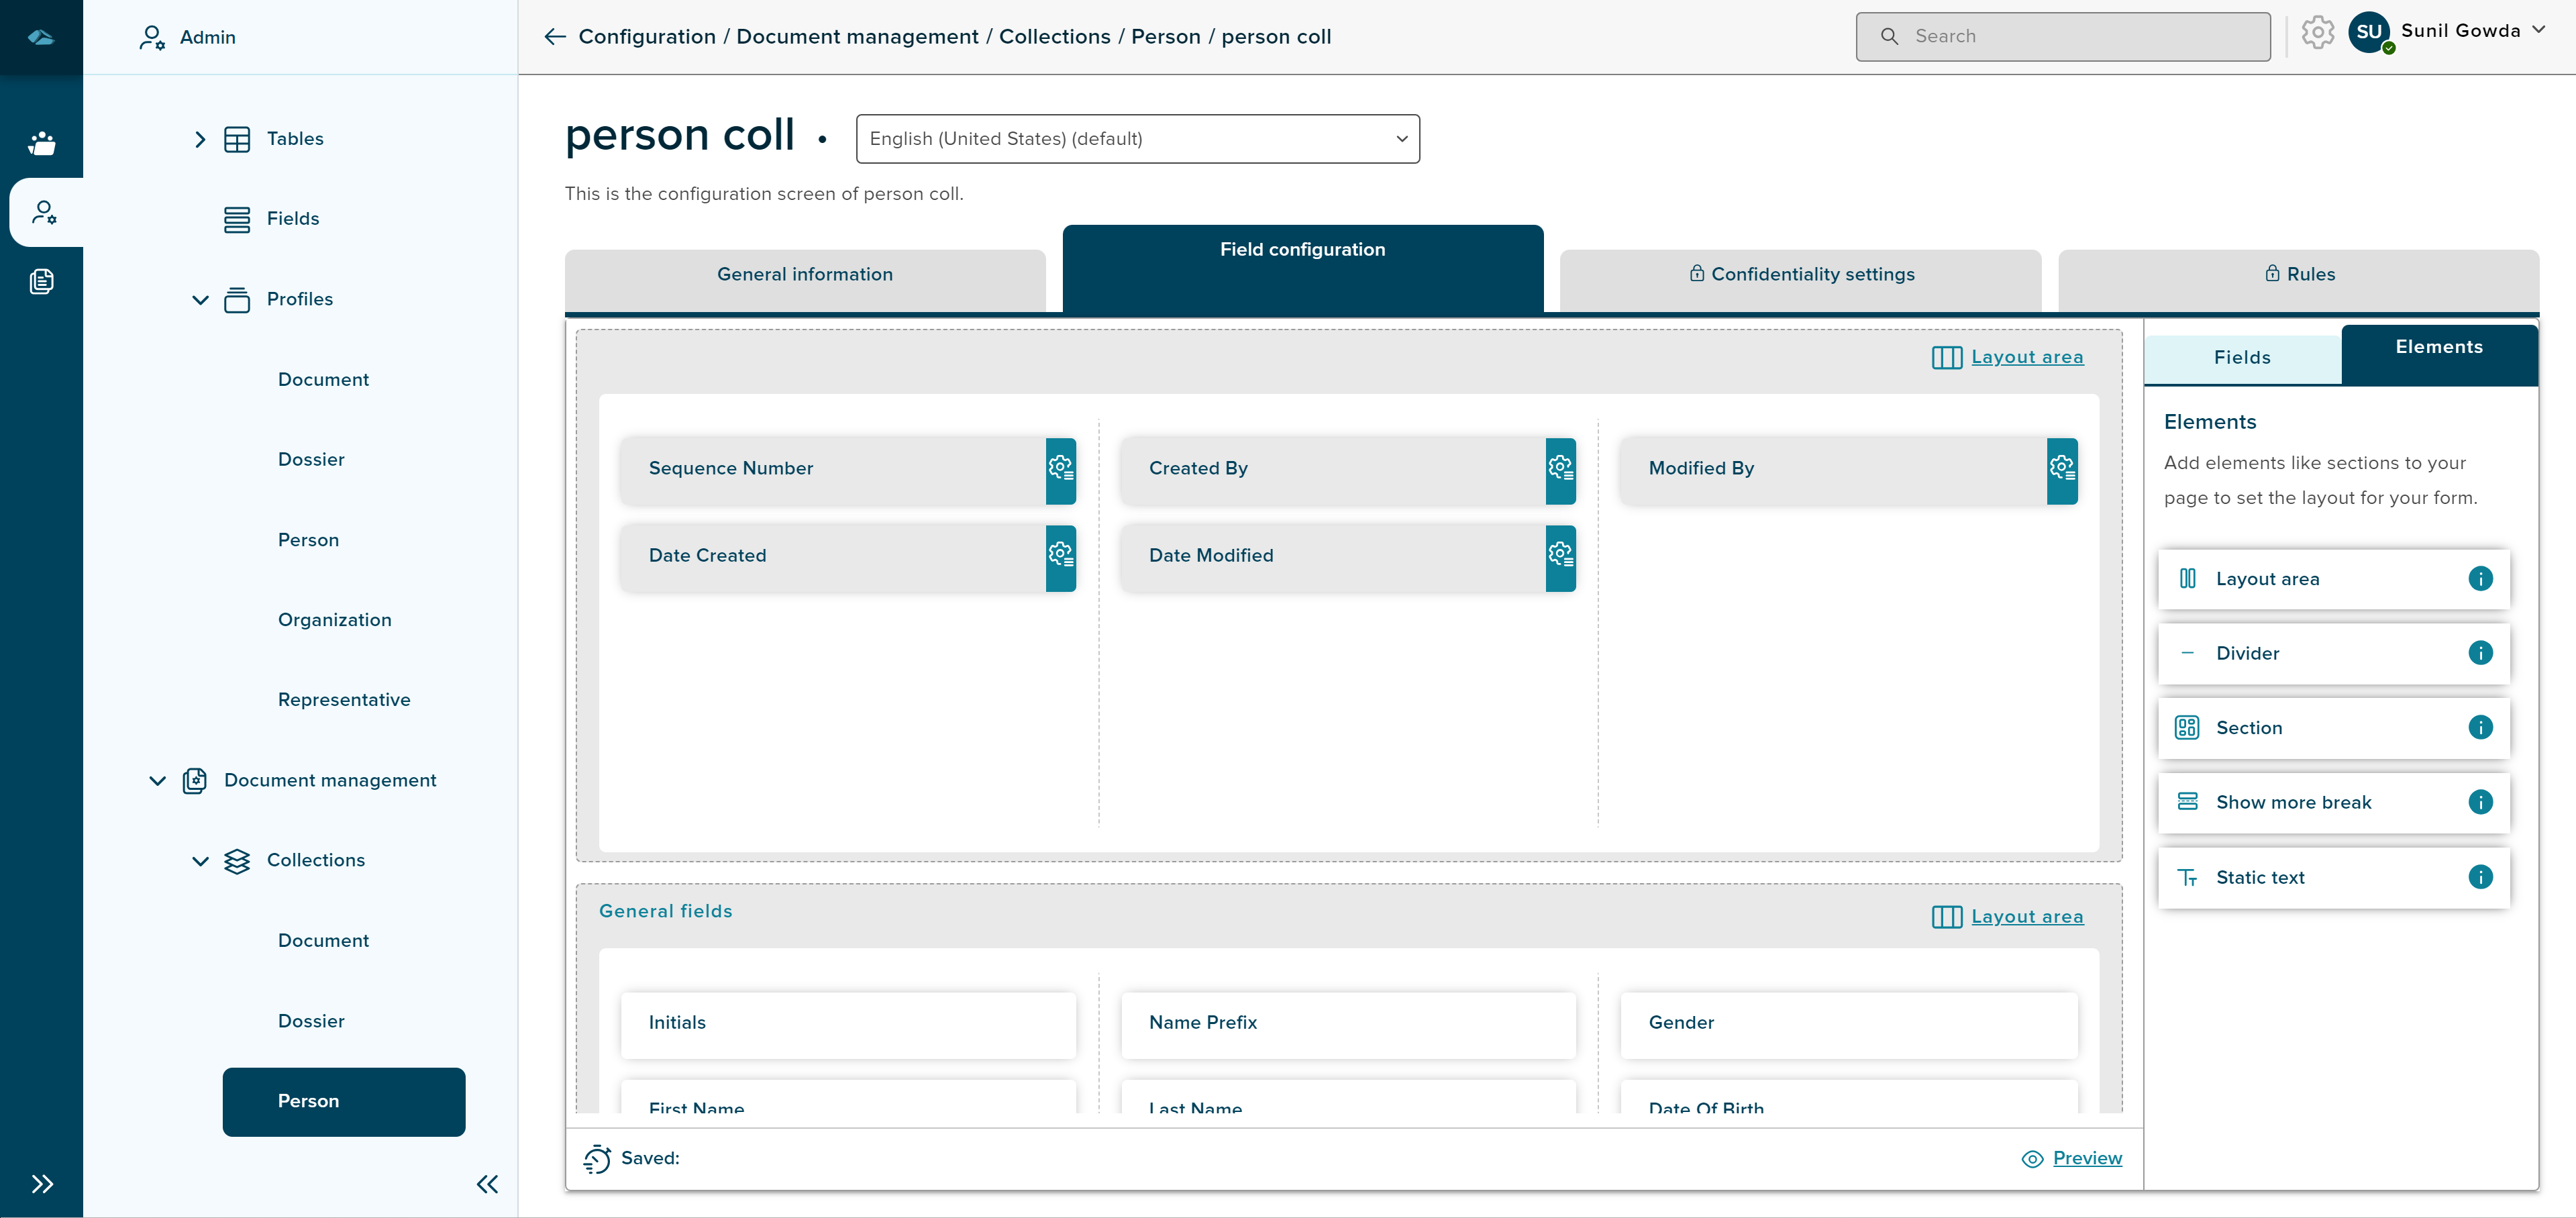Switch to Confidentiality settings tab
Viewport: 2576px width, 1218px height.
pos(1800,275)
